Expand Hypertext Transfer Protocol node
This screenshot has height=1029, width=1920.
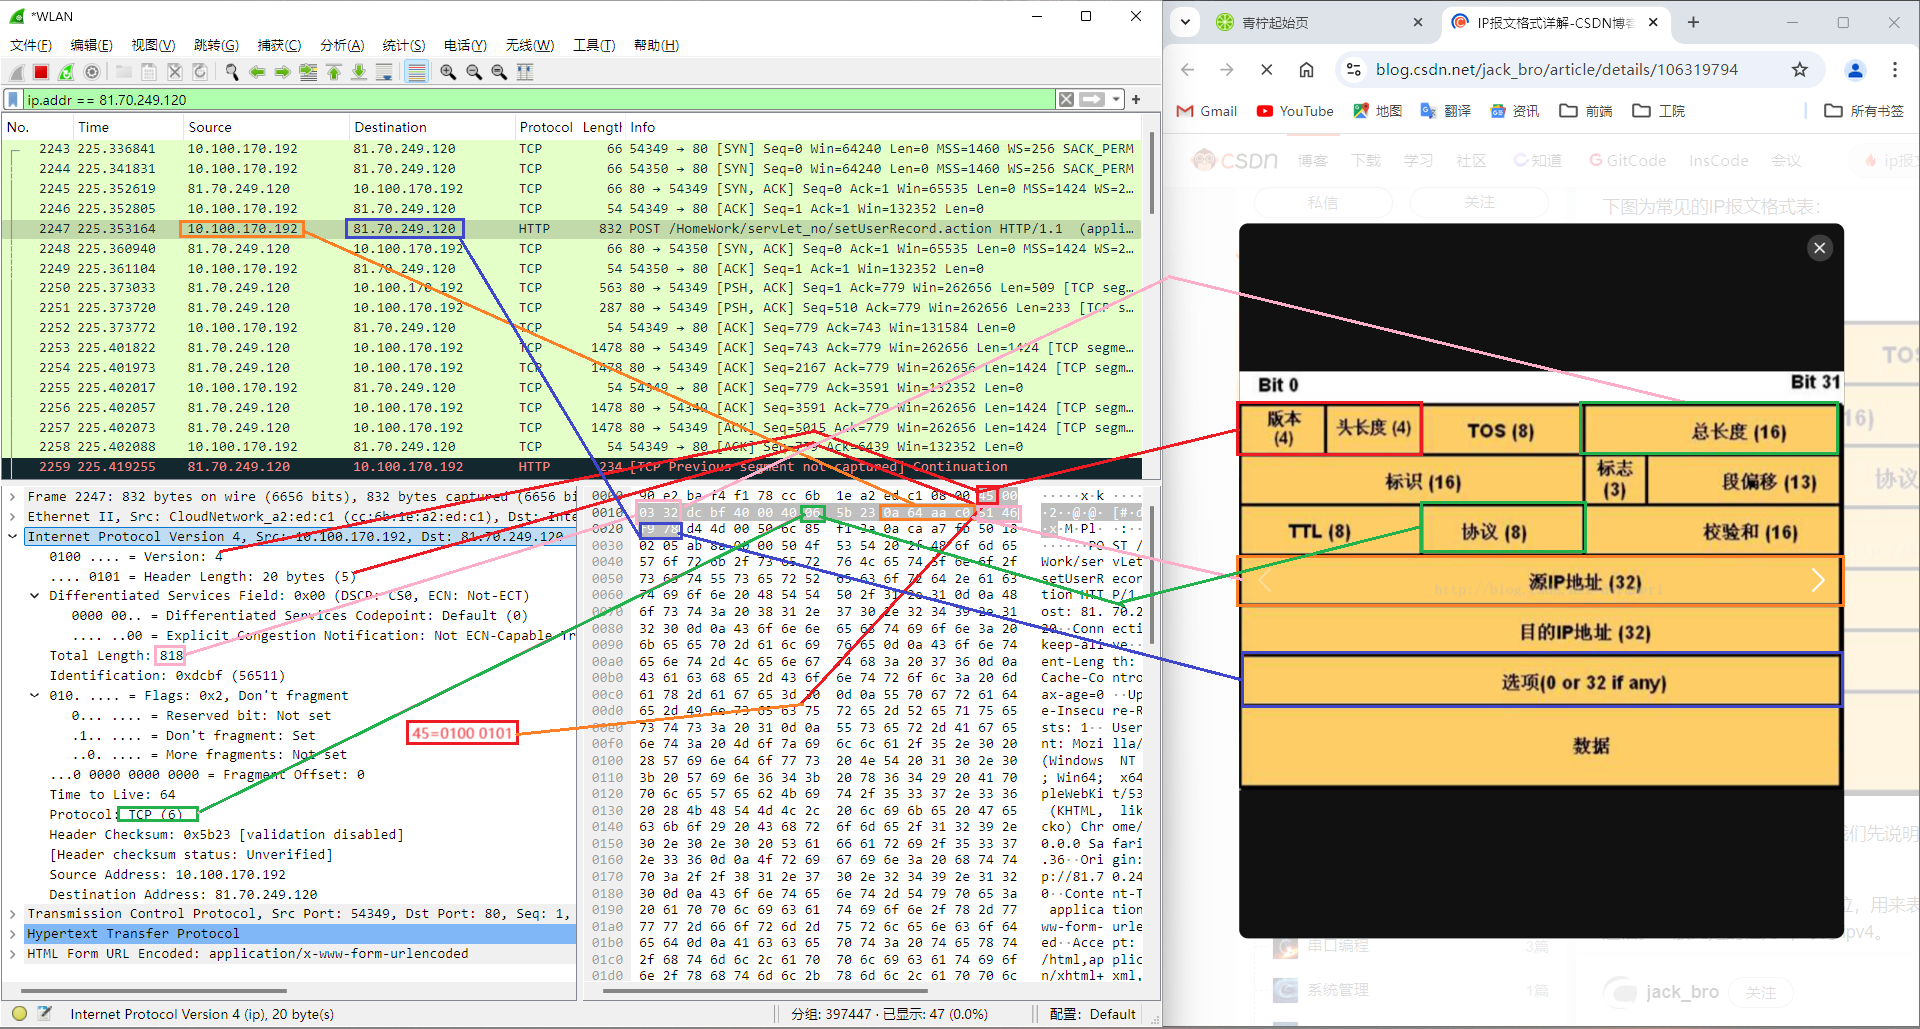13,934
